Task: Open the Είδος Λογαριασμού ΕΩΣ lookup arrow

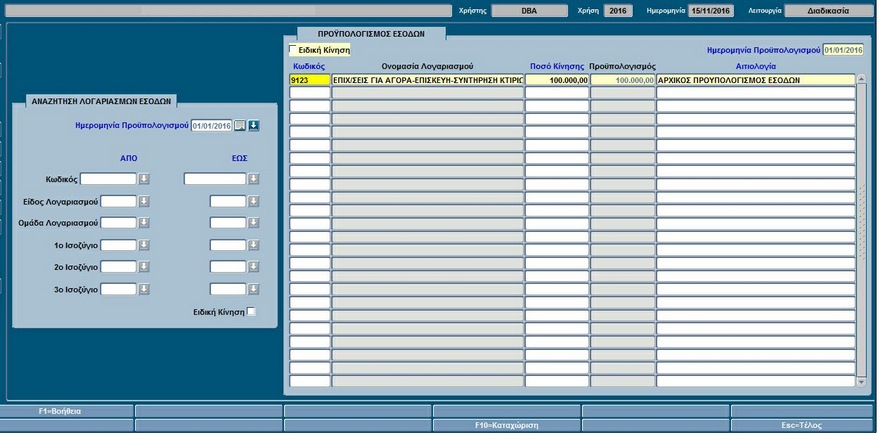Action: pos(254,201)
